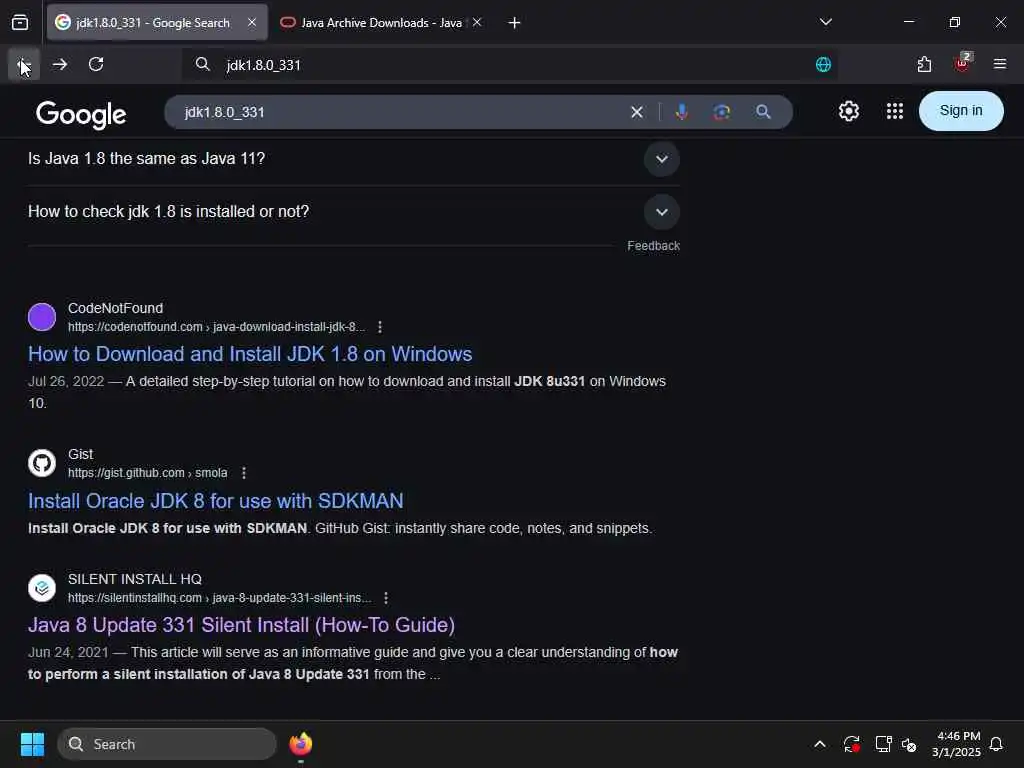Click the address bar with jdk1.8.0_331

[x=509, y=64]
